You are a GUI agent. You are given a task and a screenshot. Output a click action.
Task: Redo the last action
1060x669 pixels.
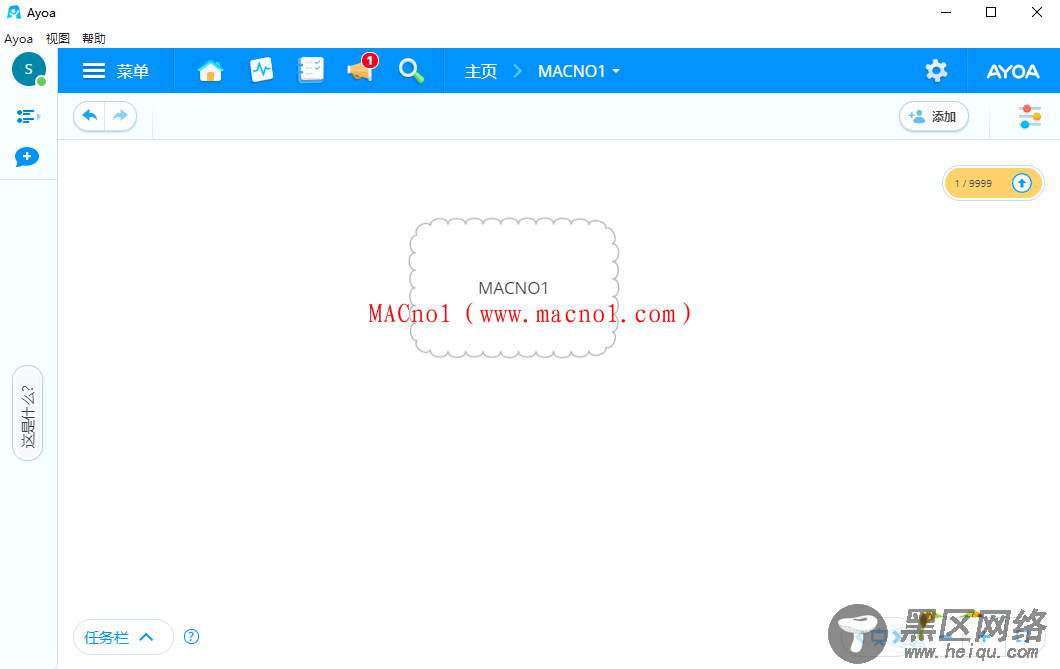120,116
